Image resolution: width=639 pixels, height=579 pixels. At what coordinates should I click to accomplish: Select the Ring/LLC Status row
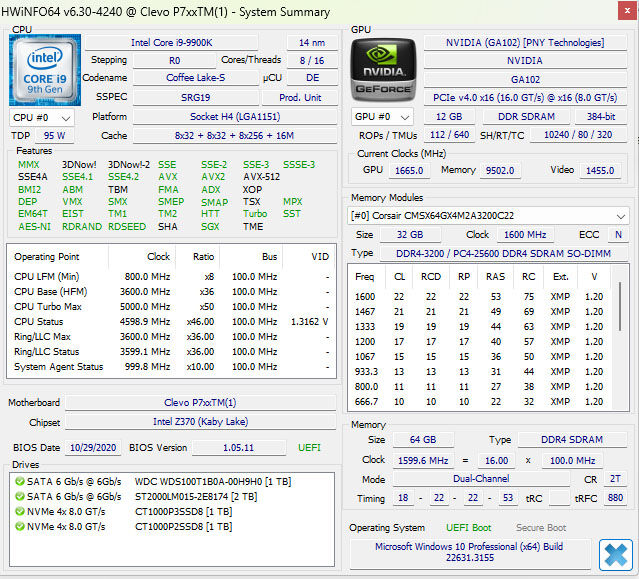coord(172,352)
